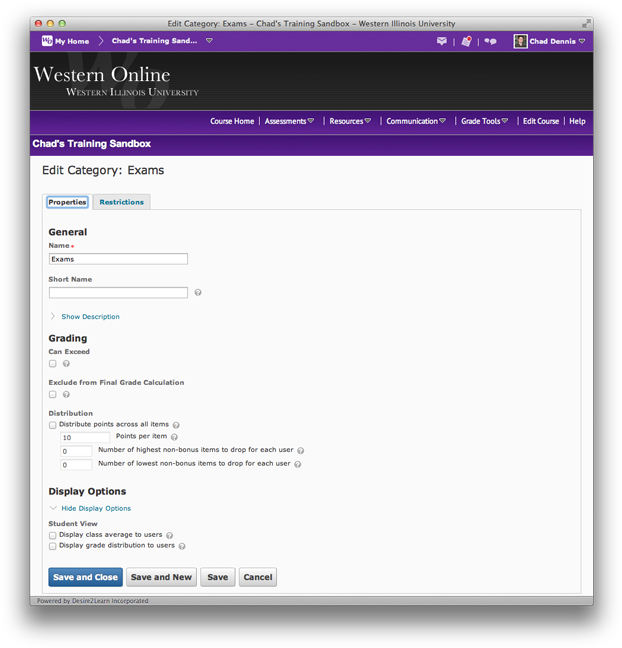The width and height of the screenshot is (622, 648).
Task: Open Edit Course in navbar
Action: click(x=541, y=121)
